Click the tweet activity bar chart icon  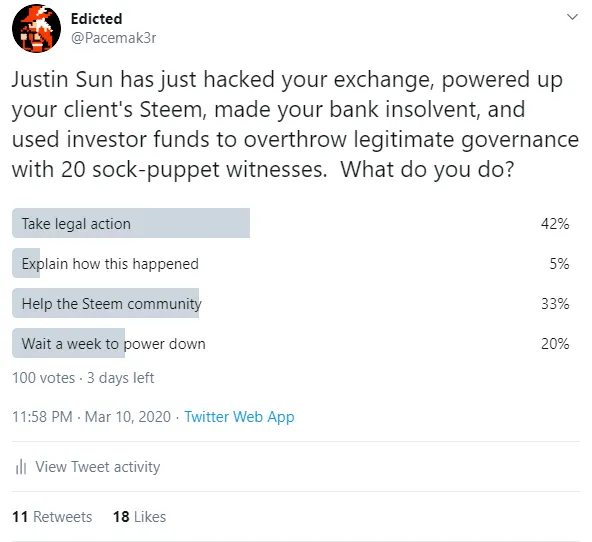point(21,467)
